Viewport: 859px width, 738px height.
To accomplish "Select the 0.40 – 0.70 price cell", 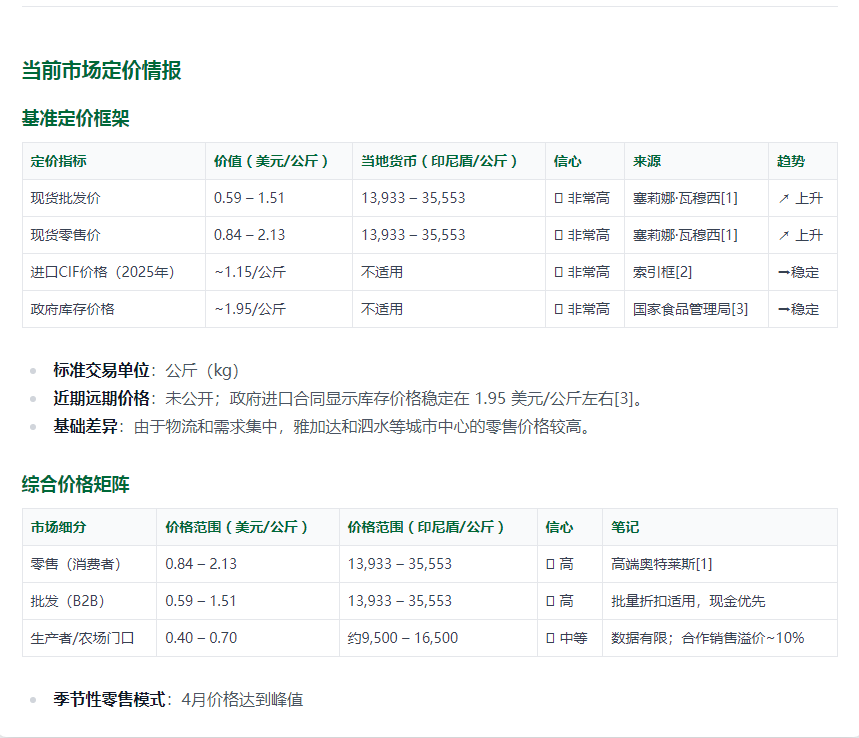I will [x=201, y=638].
